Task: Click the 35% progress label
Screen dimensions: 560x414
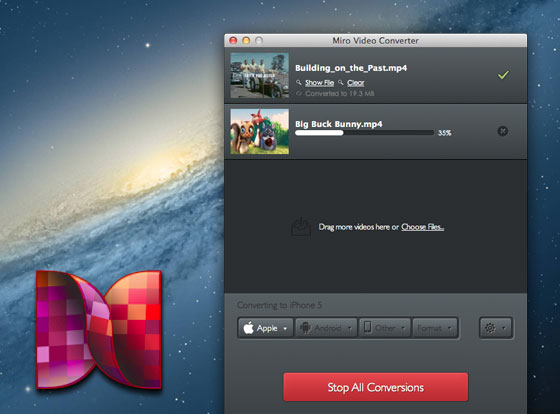Action: pos(445,133)
